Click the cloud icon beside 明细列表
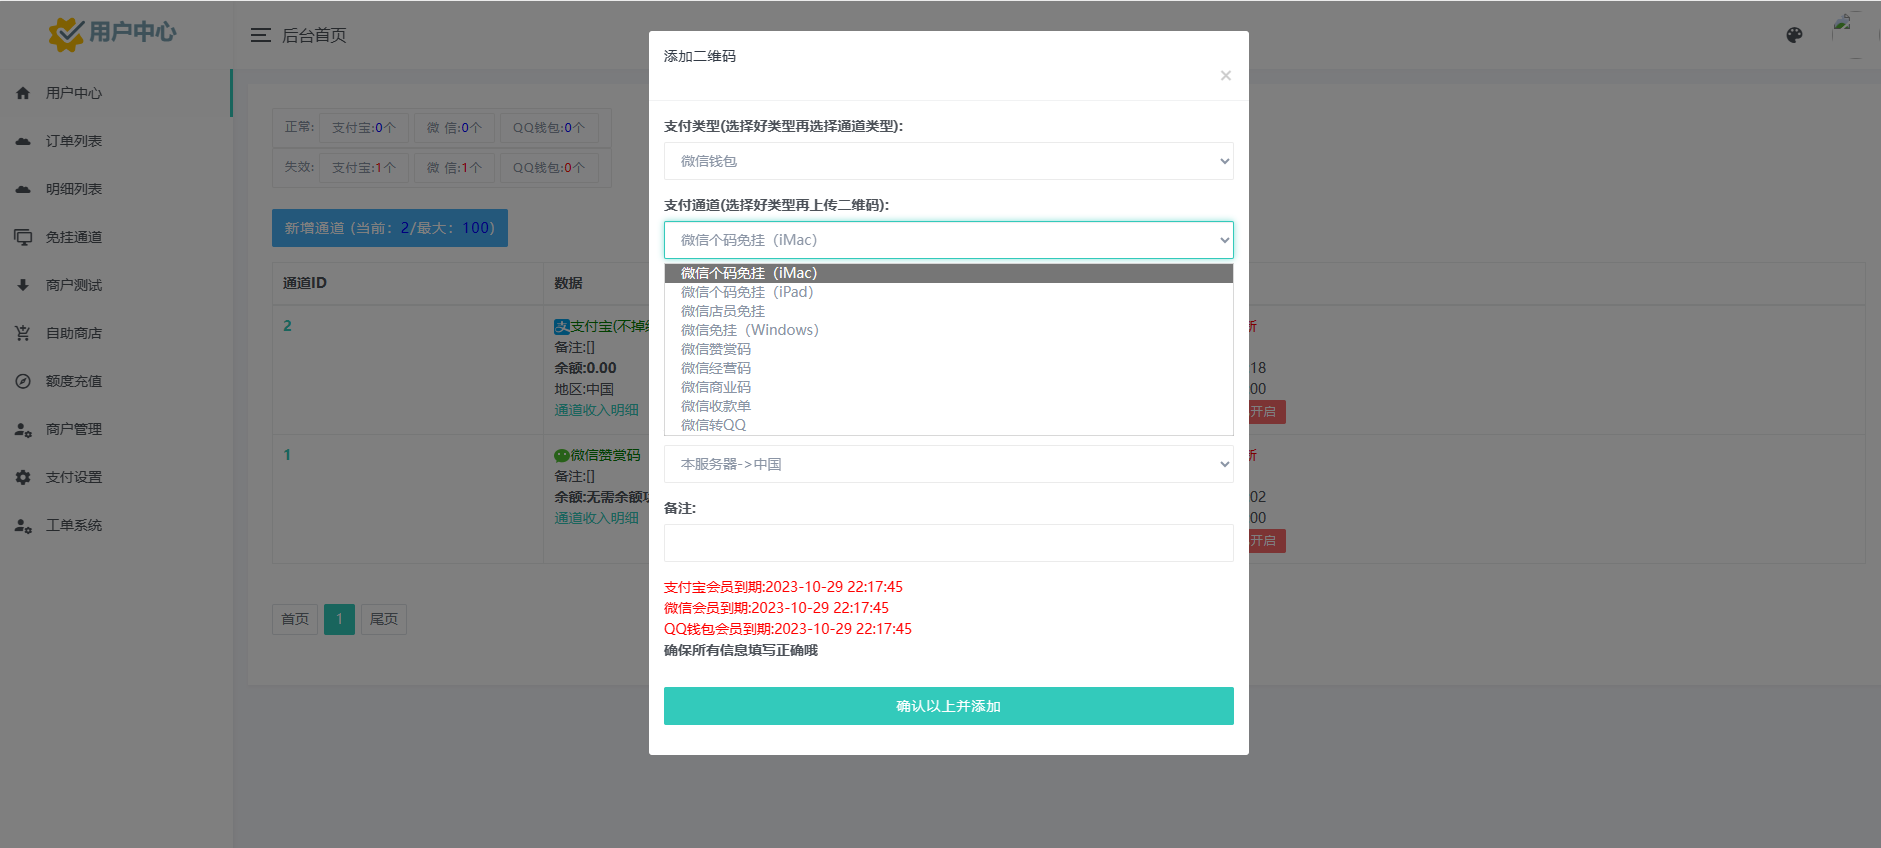Screen dimensions: 1881x848 (x=23, y=189)
